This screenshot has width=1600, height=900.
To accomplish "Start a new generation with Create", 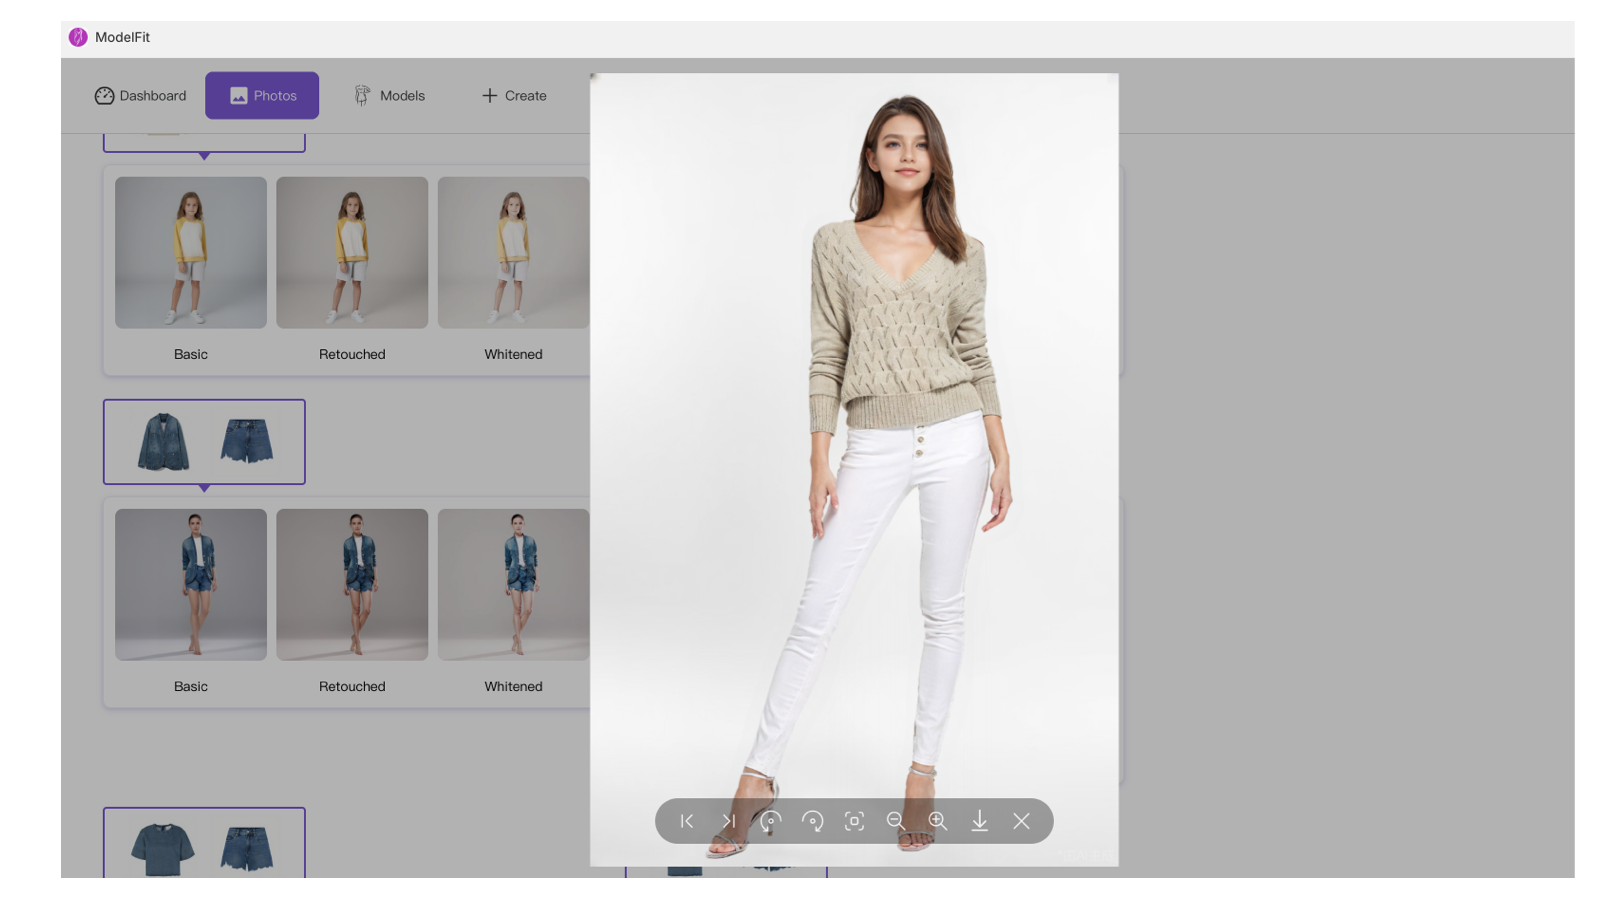I will tap(513, 95).
